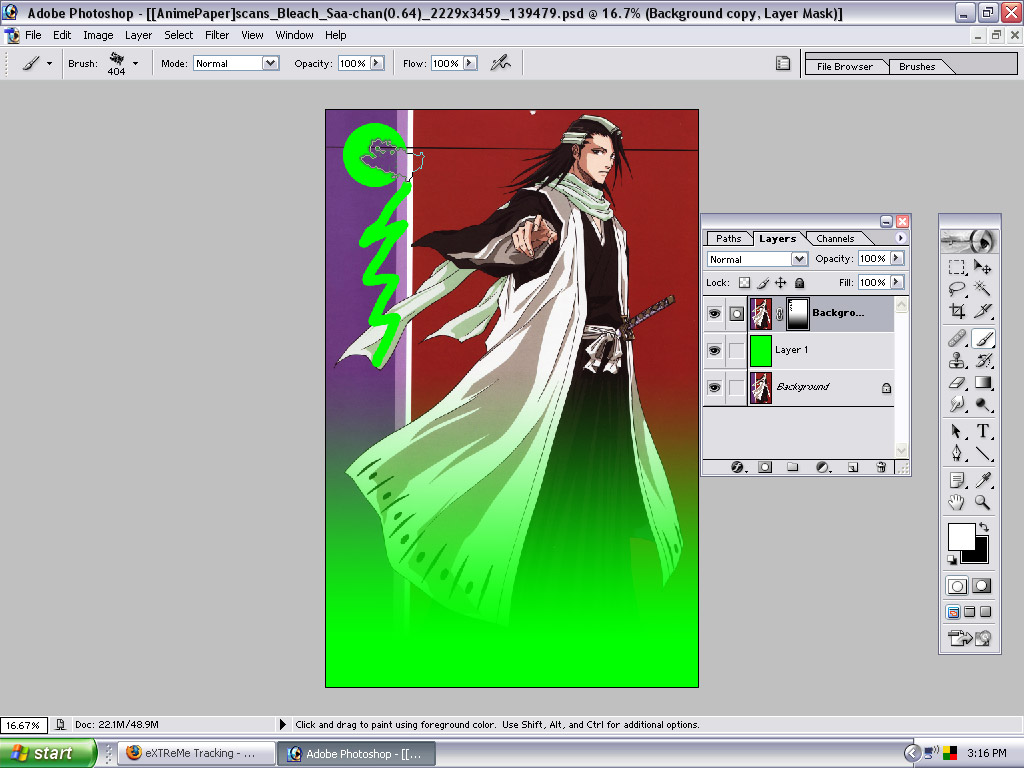The height and width of the screenshot is (768, 1024).
Task: Create a new layer from Layers panel
Action: [853, 467]
